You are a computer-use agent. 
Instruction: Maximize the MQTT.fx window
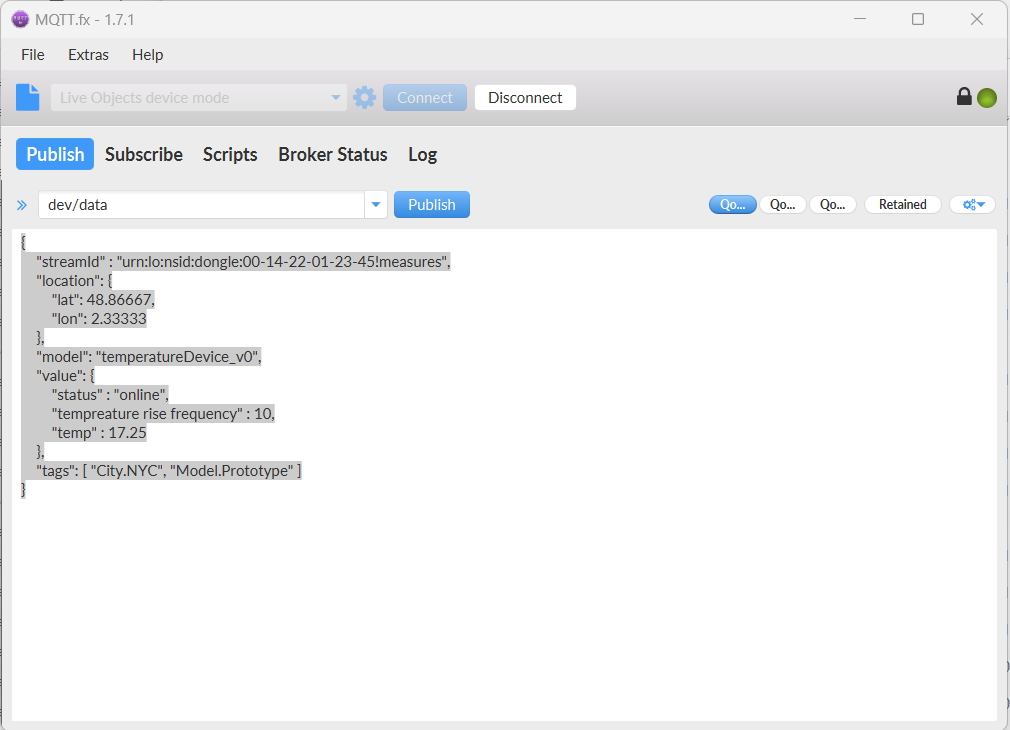click(x=918, y=19)
